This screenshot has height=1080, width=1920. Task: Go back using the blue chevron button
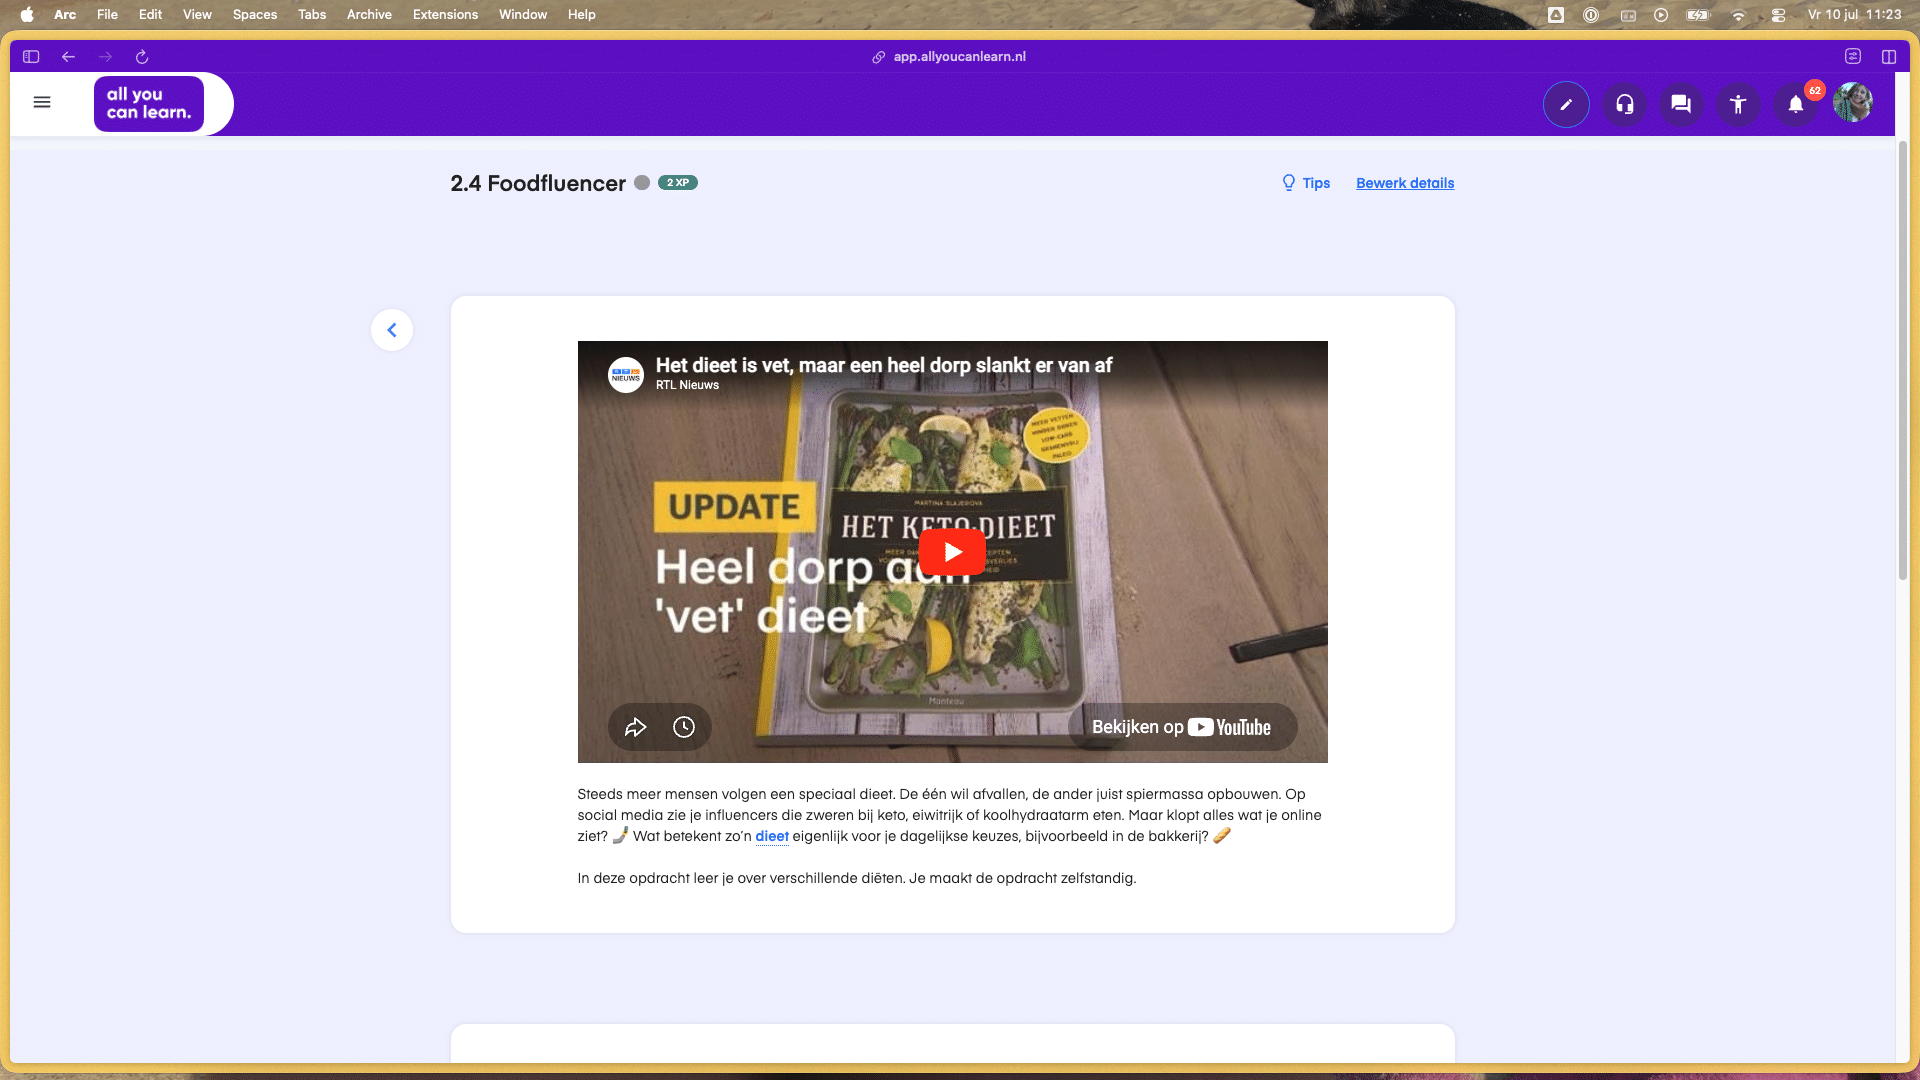click(392, 330)
